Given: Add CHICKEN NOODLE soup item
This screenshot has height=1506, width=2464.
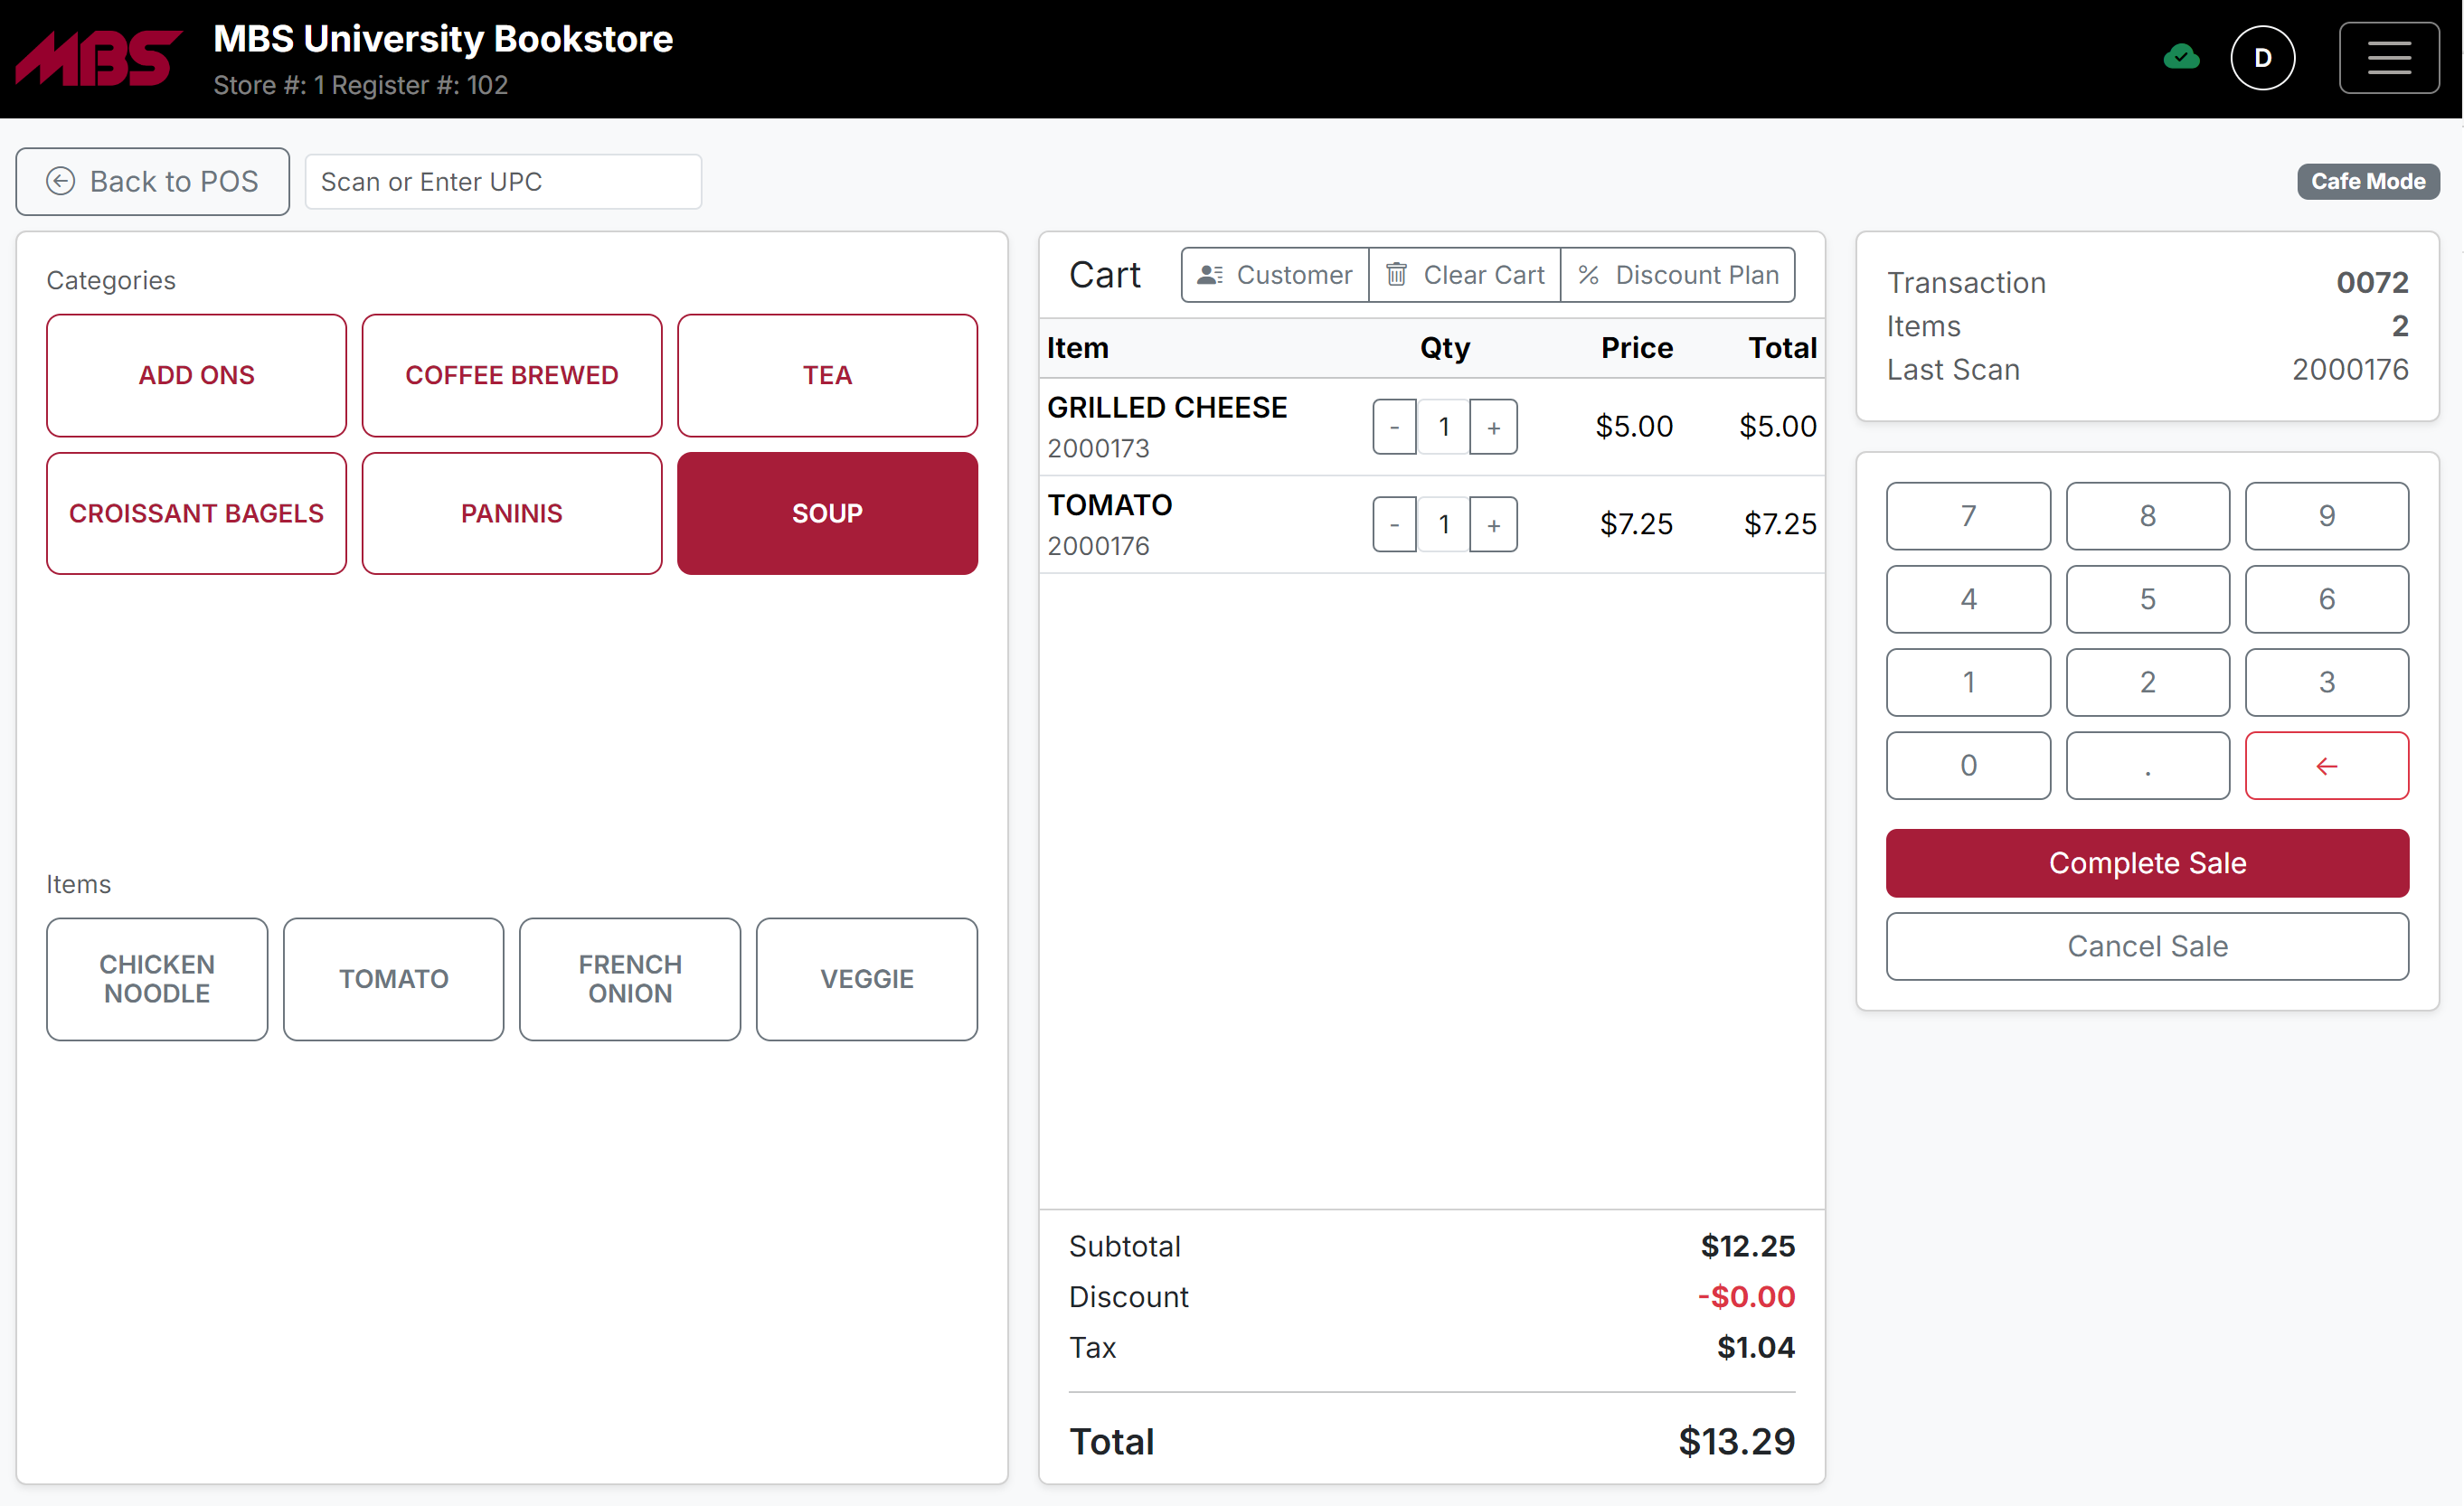Looking at the screenshot, I should [x=157, y=980].
